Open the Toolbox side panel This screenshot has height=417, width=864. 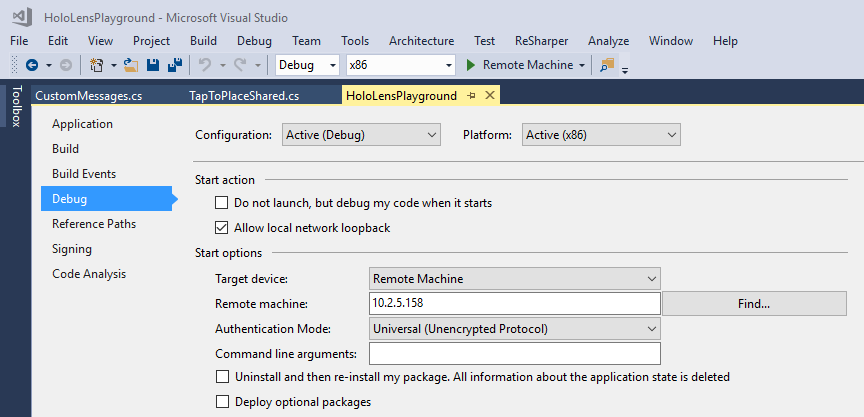[x=16, y=106]
